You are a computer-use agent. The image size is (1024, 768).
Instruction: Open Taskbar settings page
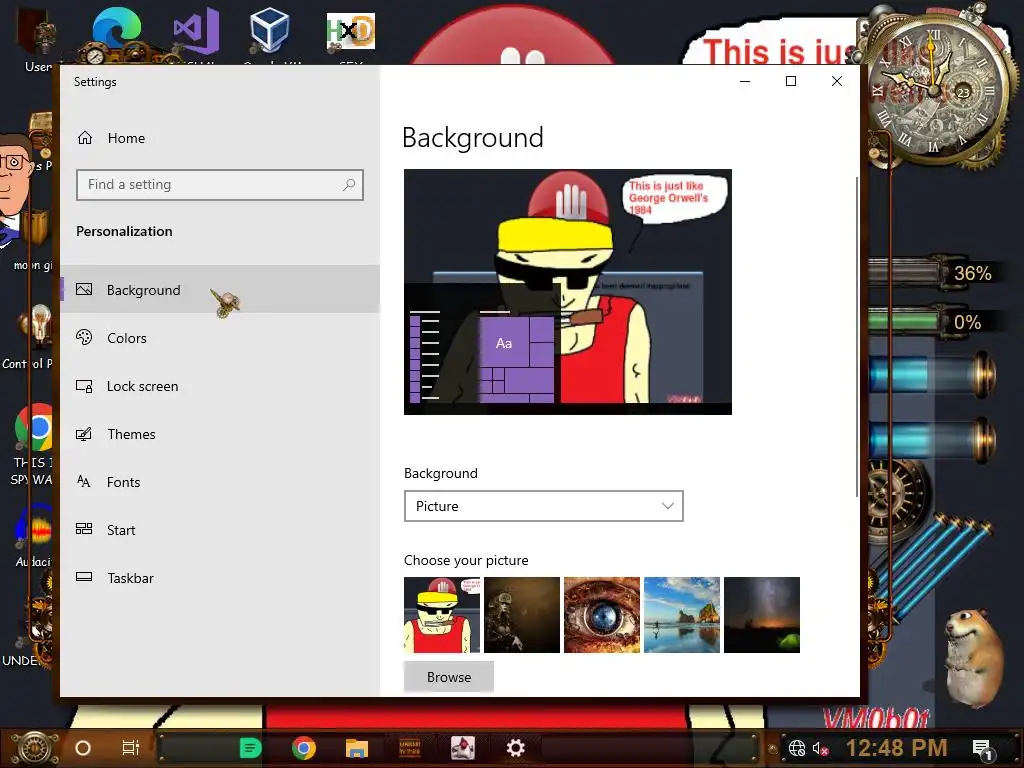click(x=220, y=578)
